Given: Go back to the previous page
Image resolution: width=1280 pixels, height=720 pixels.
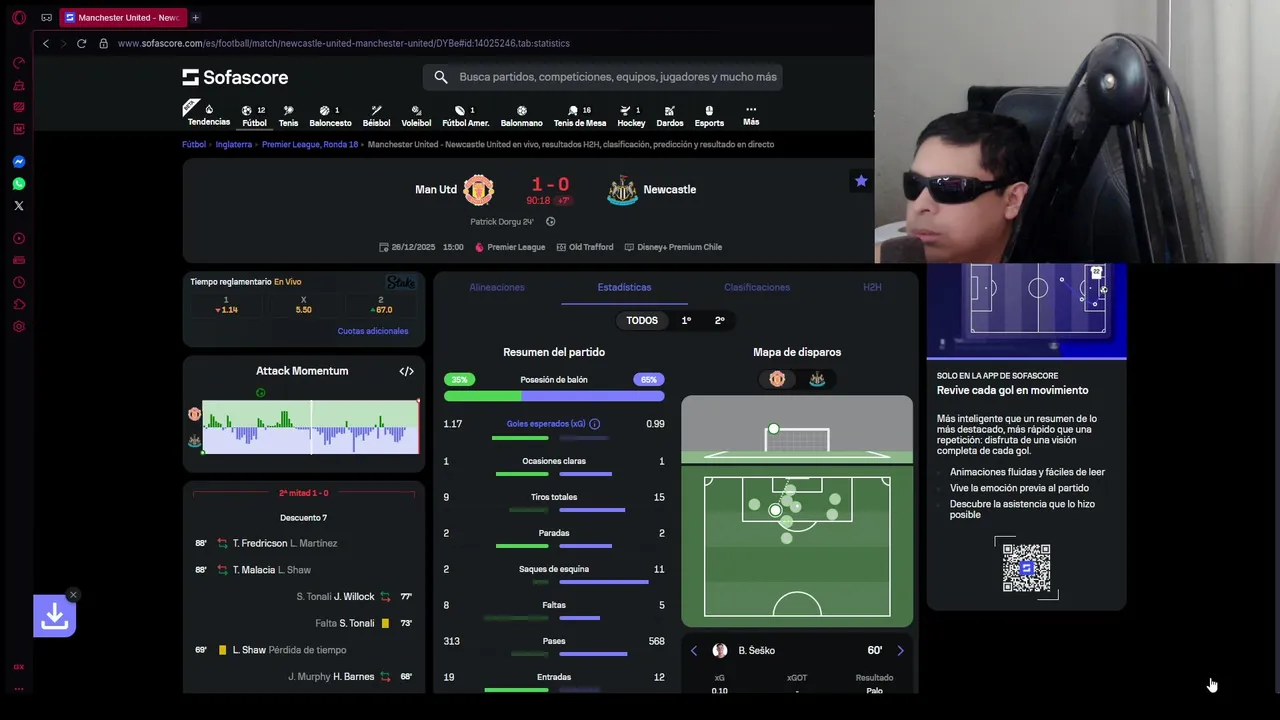Looking at the screenshot, I should pyautogui.click(x=45, y=43).
